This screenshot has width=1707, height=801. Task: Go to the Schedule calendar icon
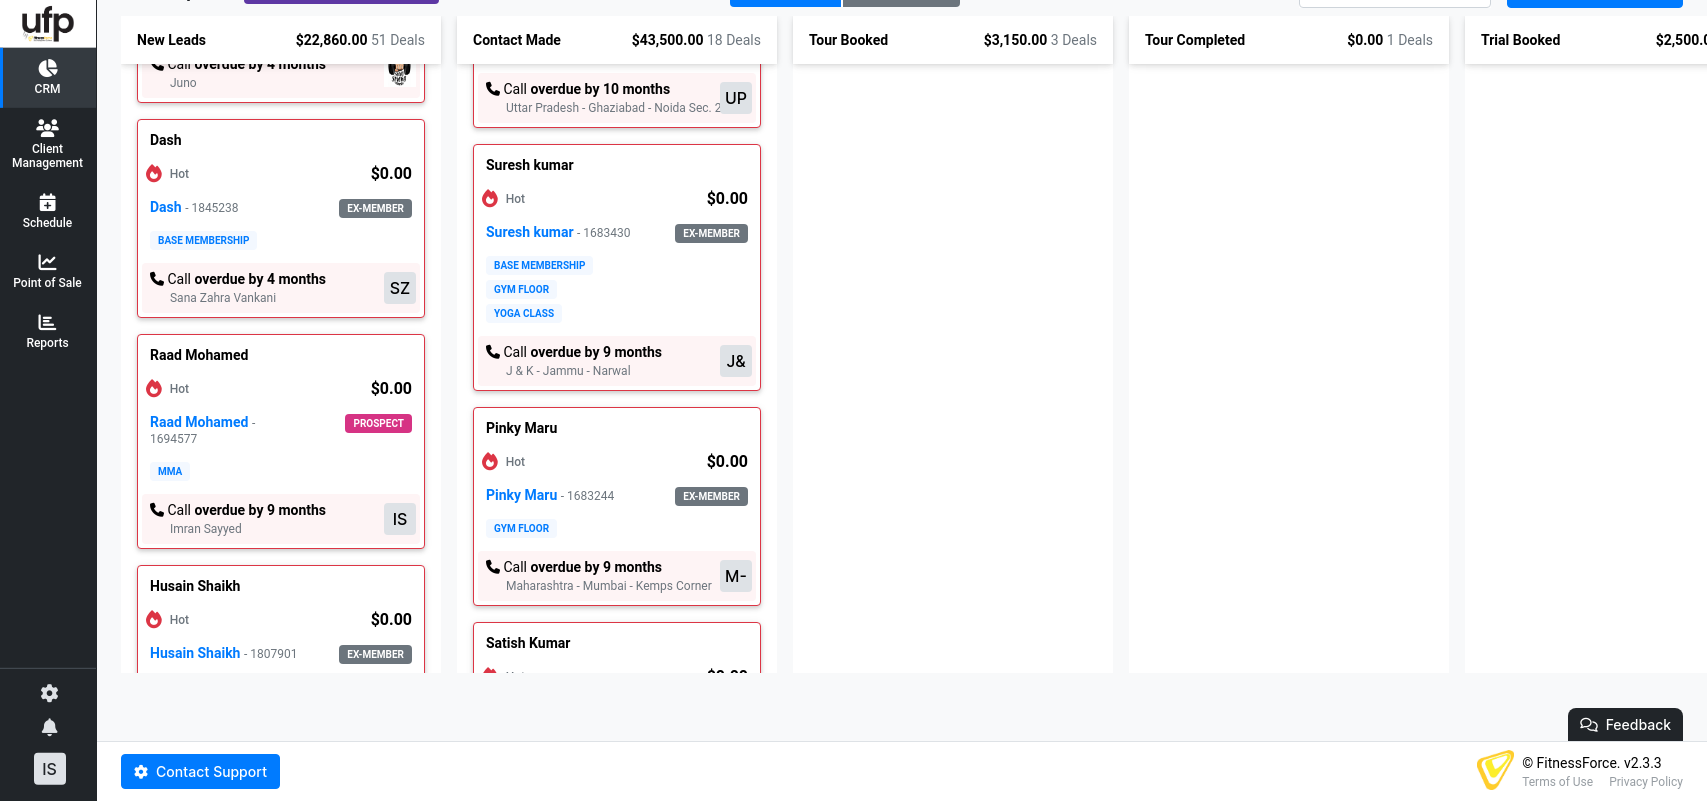coord(48,203)
